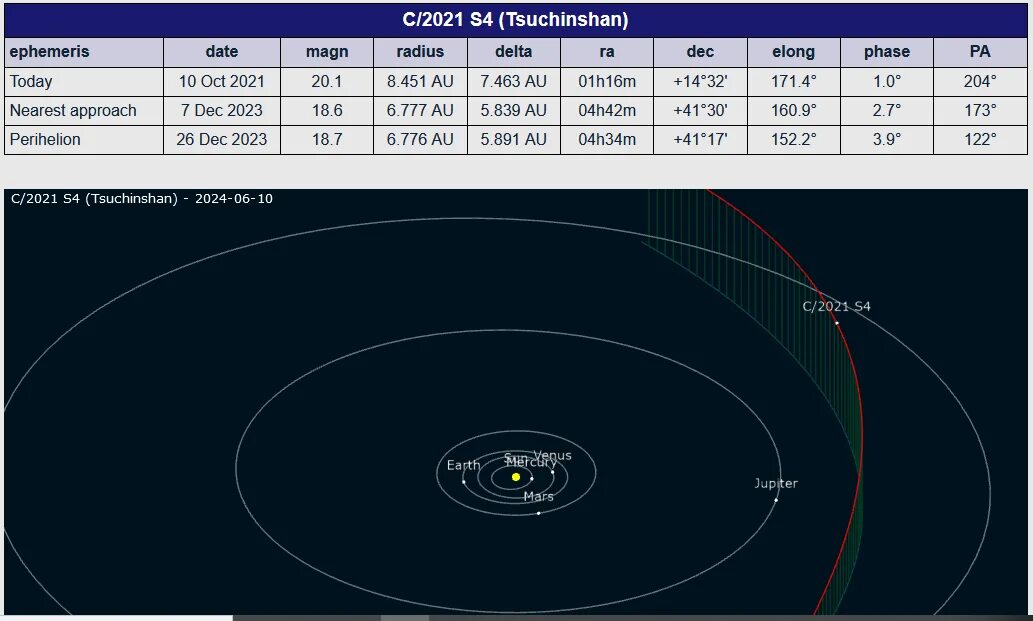Click magnitude value 18.7

(327, 139)
